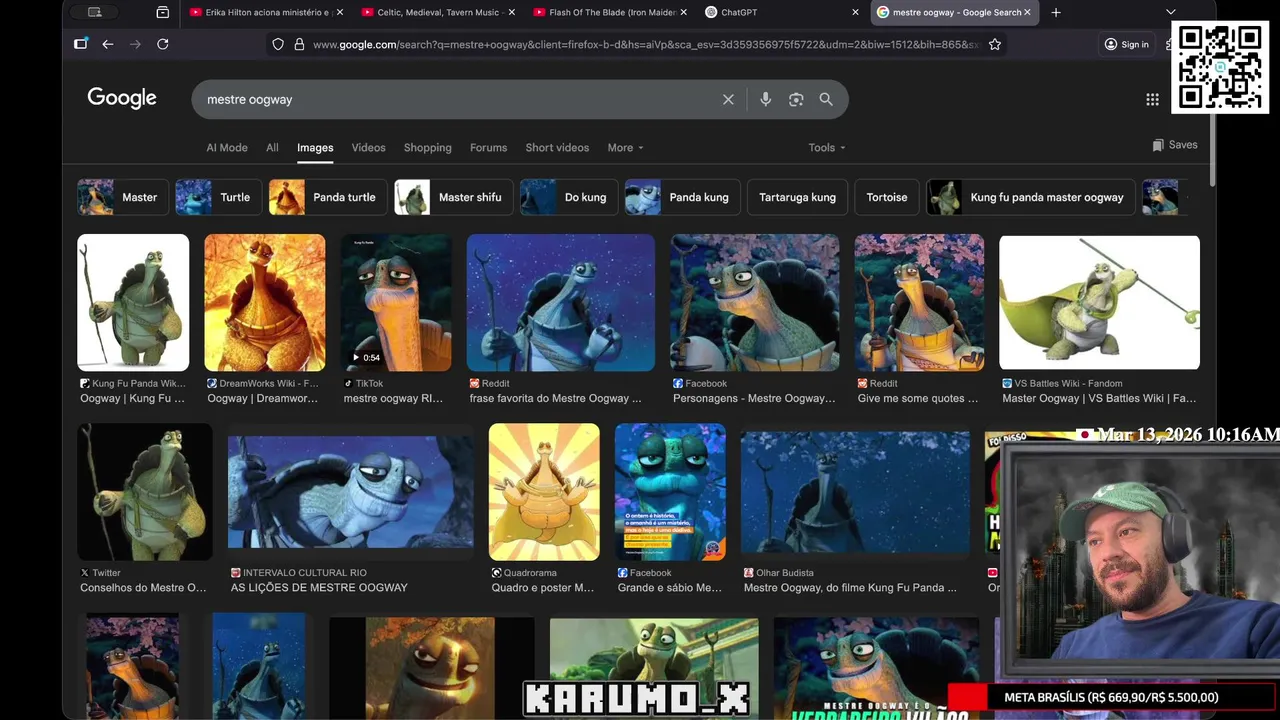Image resolution: width=1280 pixels, height=720 pixels.
Task: Expand the list-all-tabs chevron
Action: 1170,12
